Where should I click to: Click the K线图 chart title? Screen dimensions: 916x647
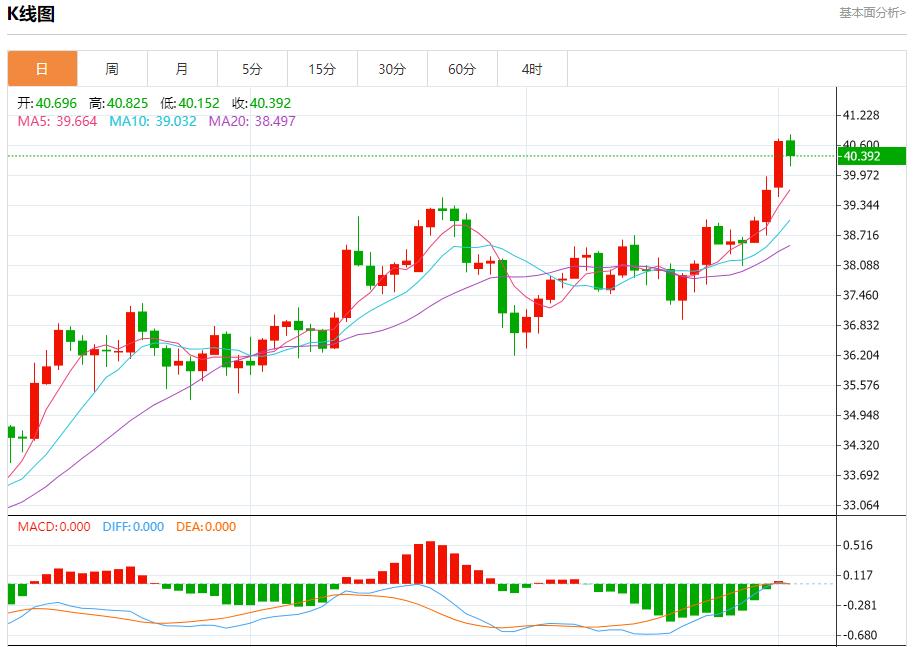pos(33,13)
